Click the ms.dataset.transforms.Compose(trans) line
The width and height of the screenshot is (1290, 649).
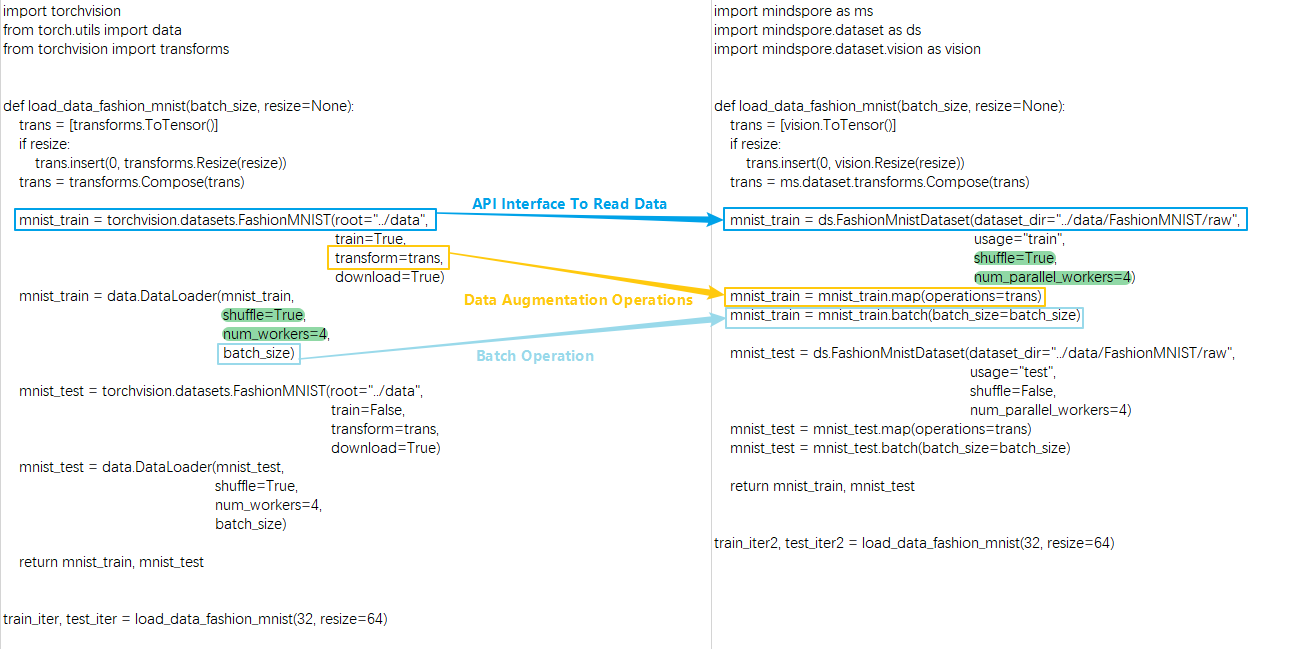(x=879, y=182)
